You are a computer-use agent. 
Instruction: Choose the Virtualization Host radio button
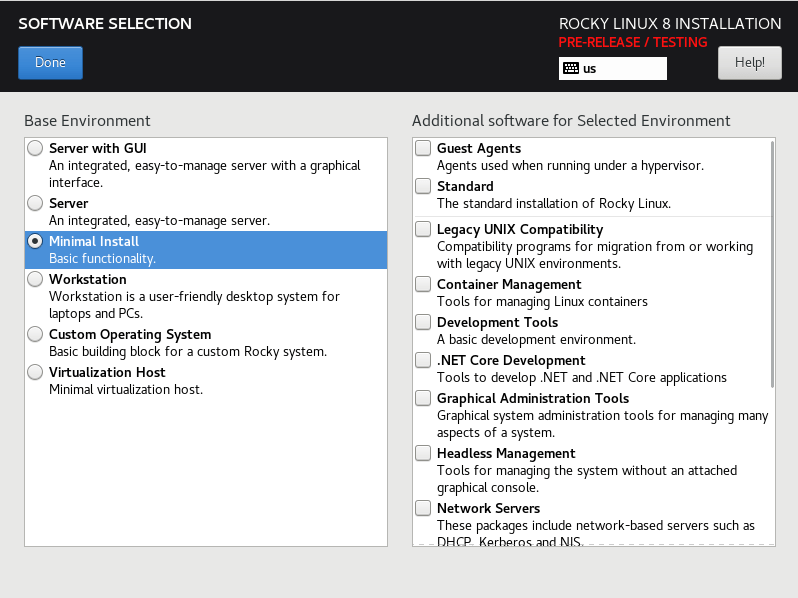(35, 372)
